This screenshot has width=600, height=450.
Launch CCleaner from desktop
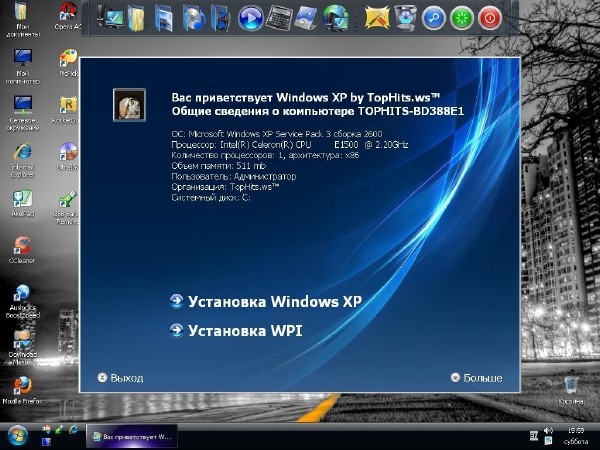[x=22, y=250]
